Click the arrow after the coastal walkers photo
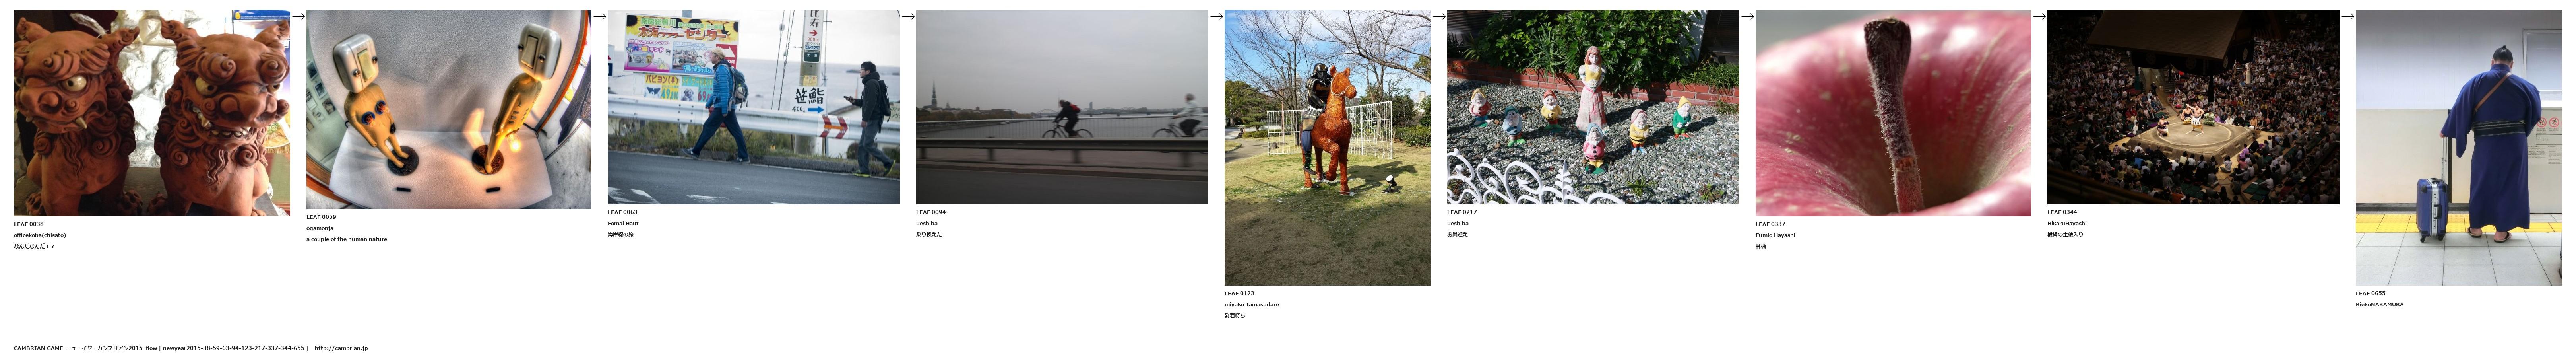The width and height of the screenshot is (2576, 358). (x=907, y=16)
